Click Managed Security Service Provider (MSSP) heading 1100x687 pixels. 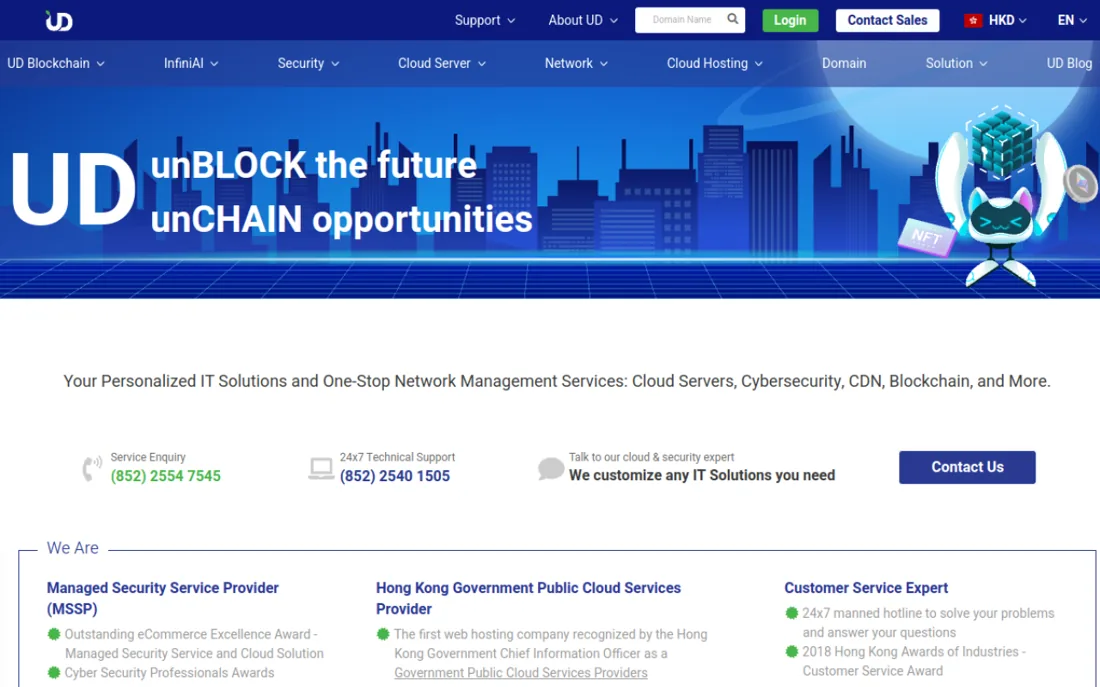(163, 598)
